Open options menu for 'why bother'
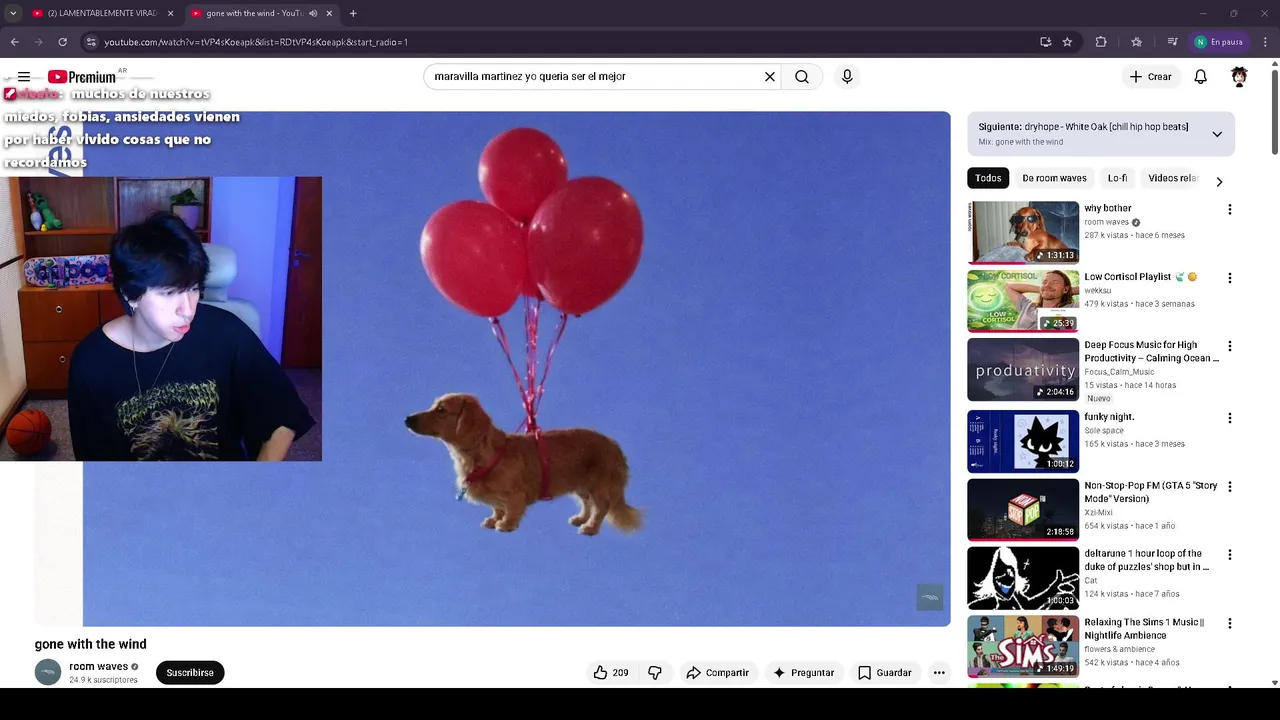The width and height of the screenshot is (1280, 720). coord(1230,210)
